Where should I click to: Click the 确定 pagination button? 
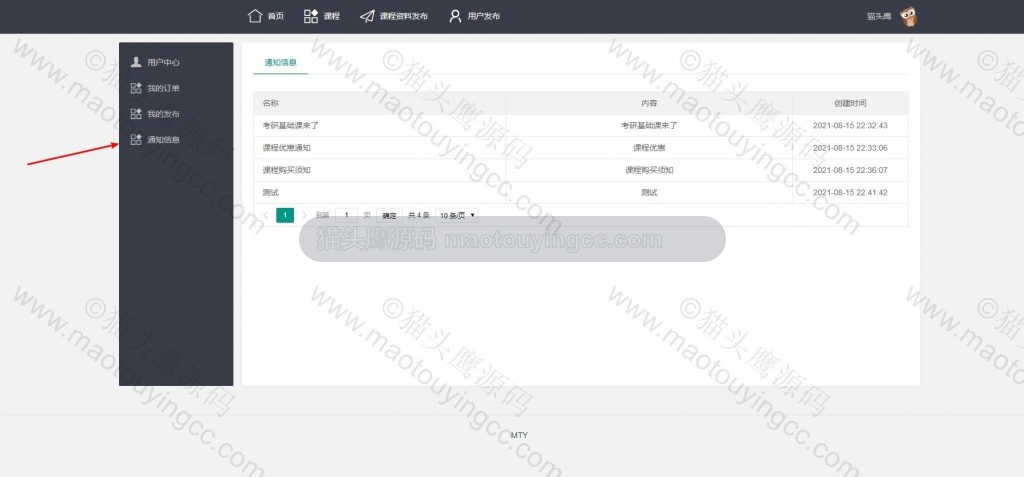click(389, 215)
